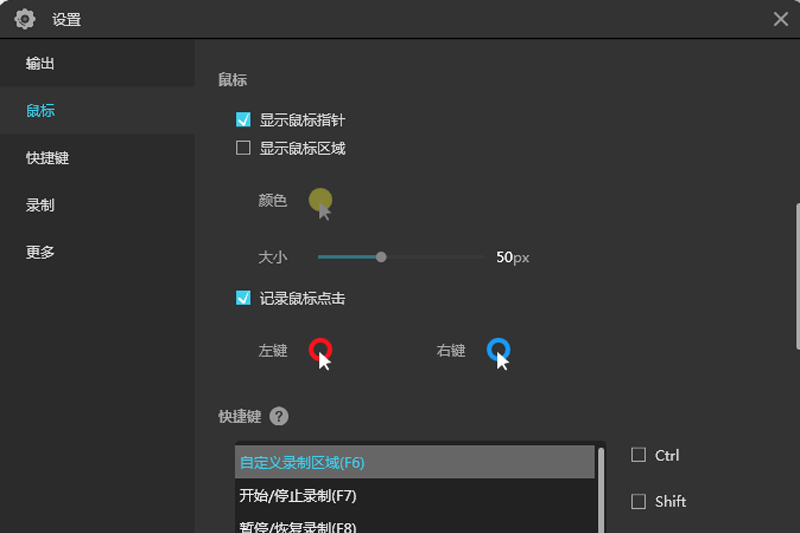Image resolution: width=800 pixels, height=533 pixels.
Task: Disable the 显示鼠标指针 checkbox
Action: pos(243,120)
